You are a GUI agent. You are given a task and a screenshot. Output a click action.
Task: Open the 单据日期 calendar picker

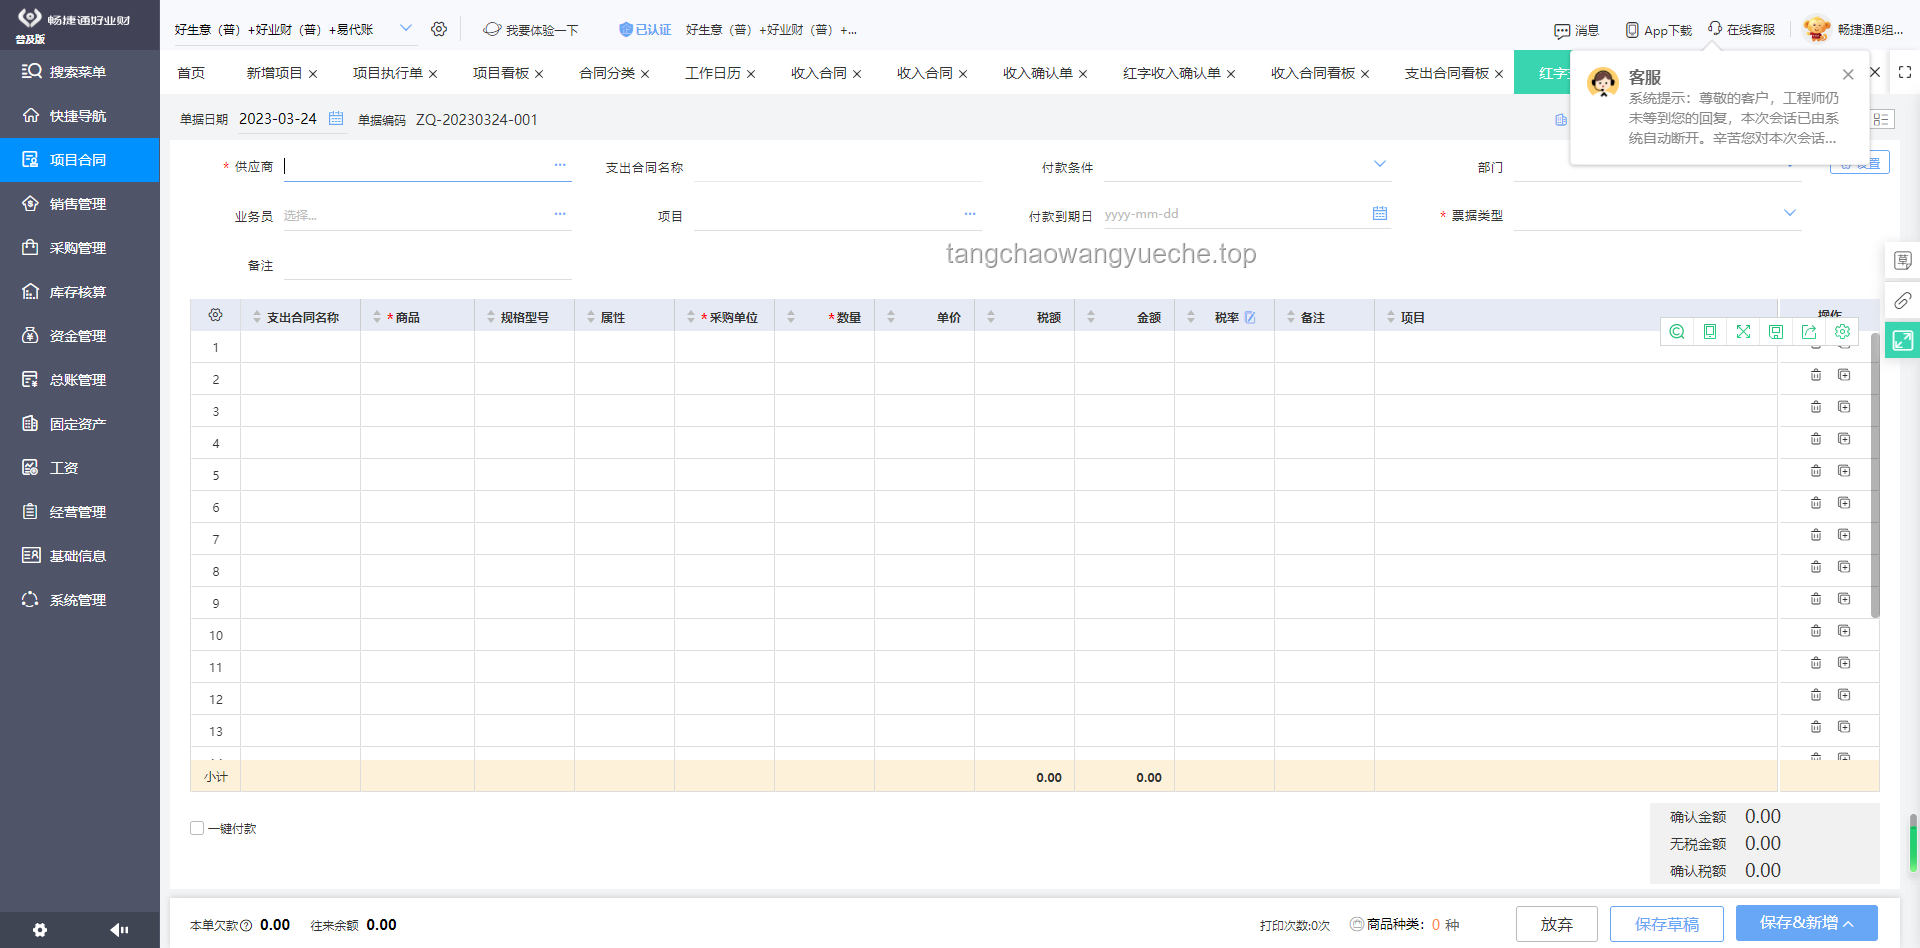(x=336, y=118)
